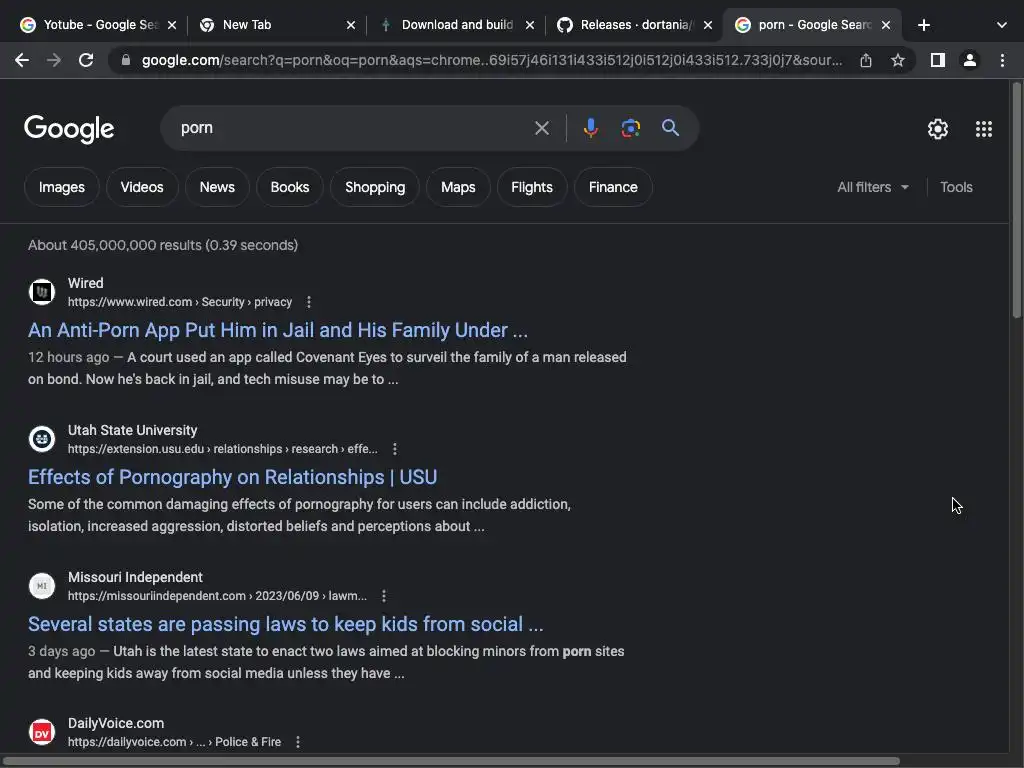Image resolution: width=1024 pixels, height=768 pixels.
Task: Open the Chrome three-dot menu
Action: coord(1002,60)
